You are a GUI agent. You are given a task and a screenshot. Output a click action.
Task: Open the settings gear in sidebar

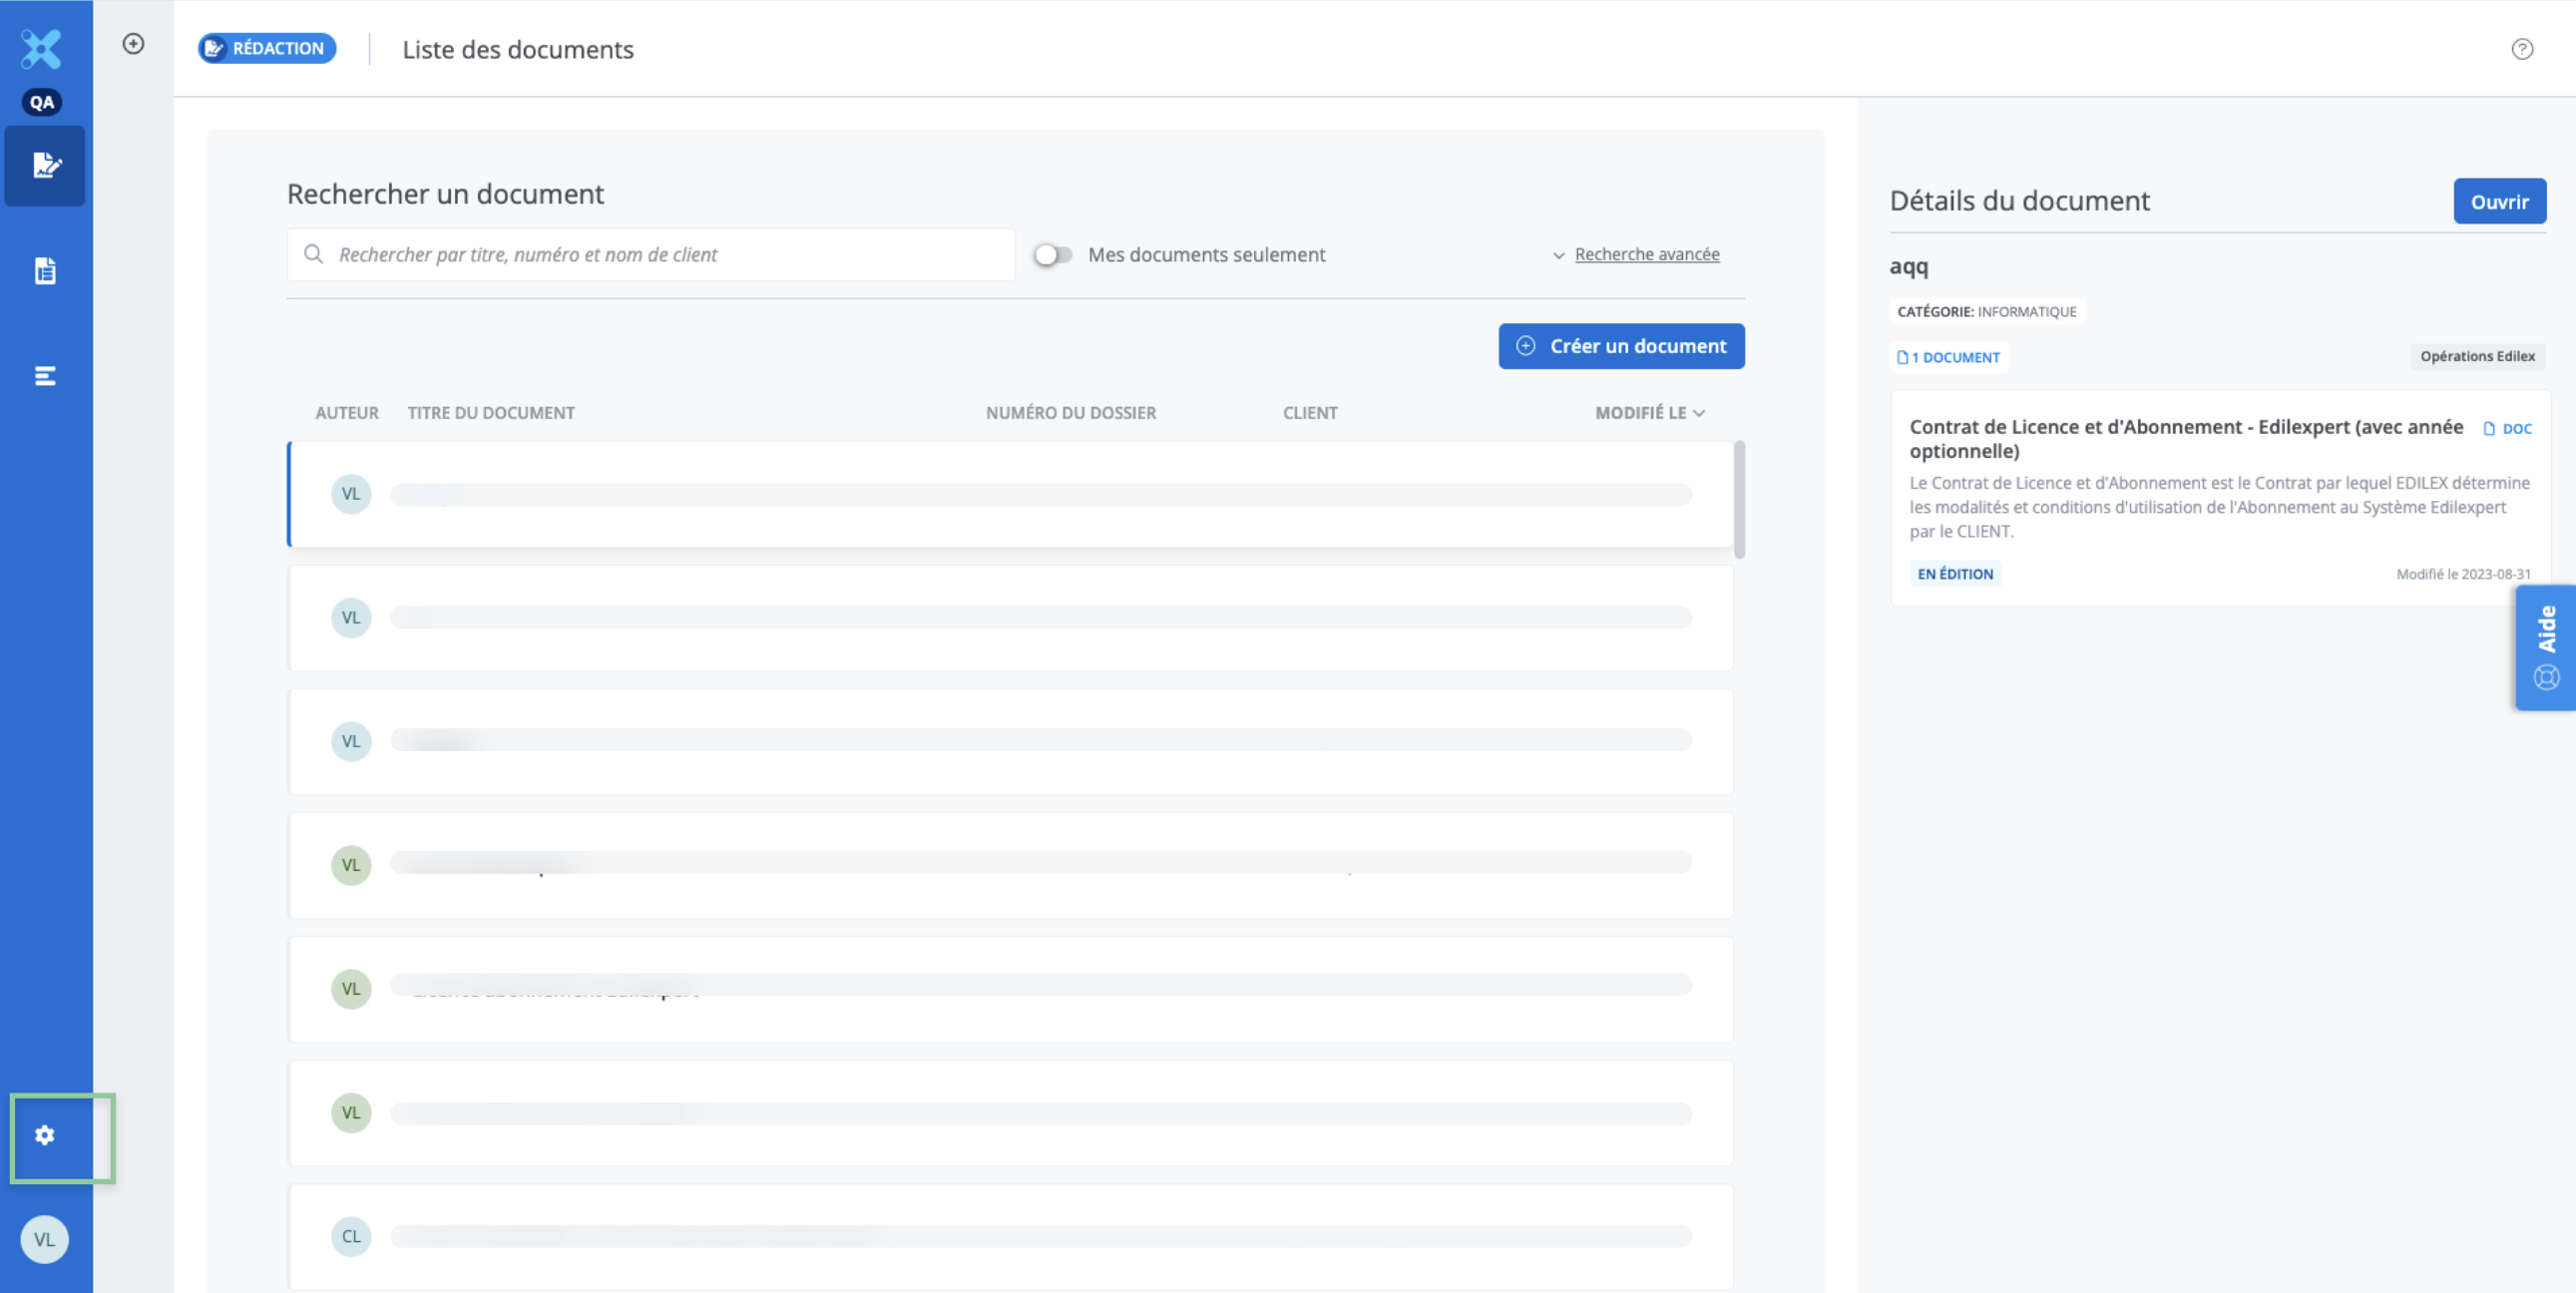[x=45, y=1135]
